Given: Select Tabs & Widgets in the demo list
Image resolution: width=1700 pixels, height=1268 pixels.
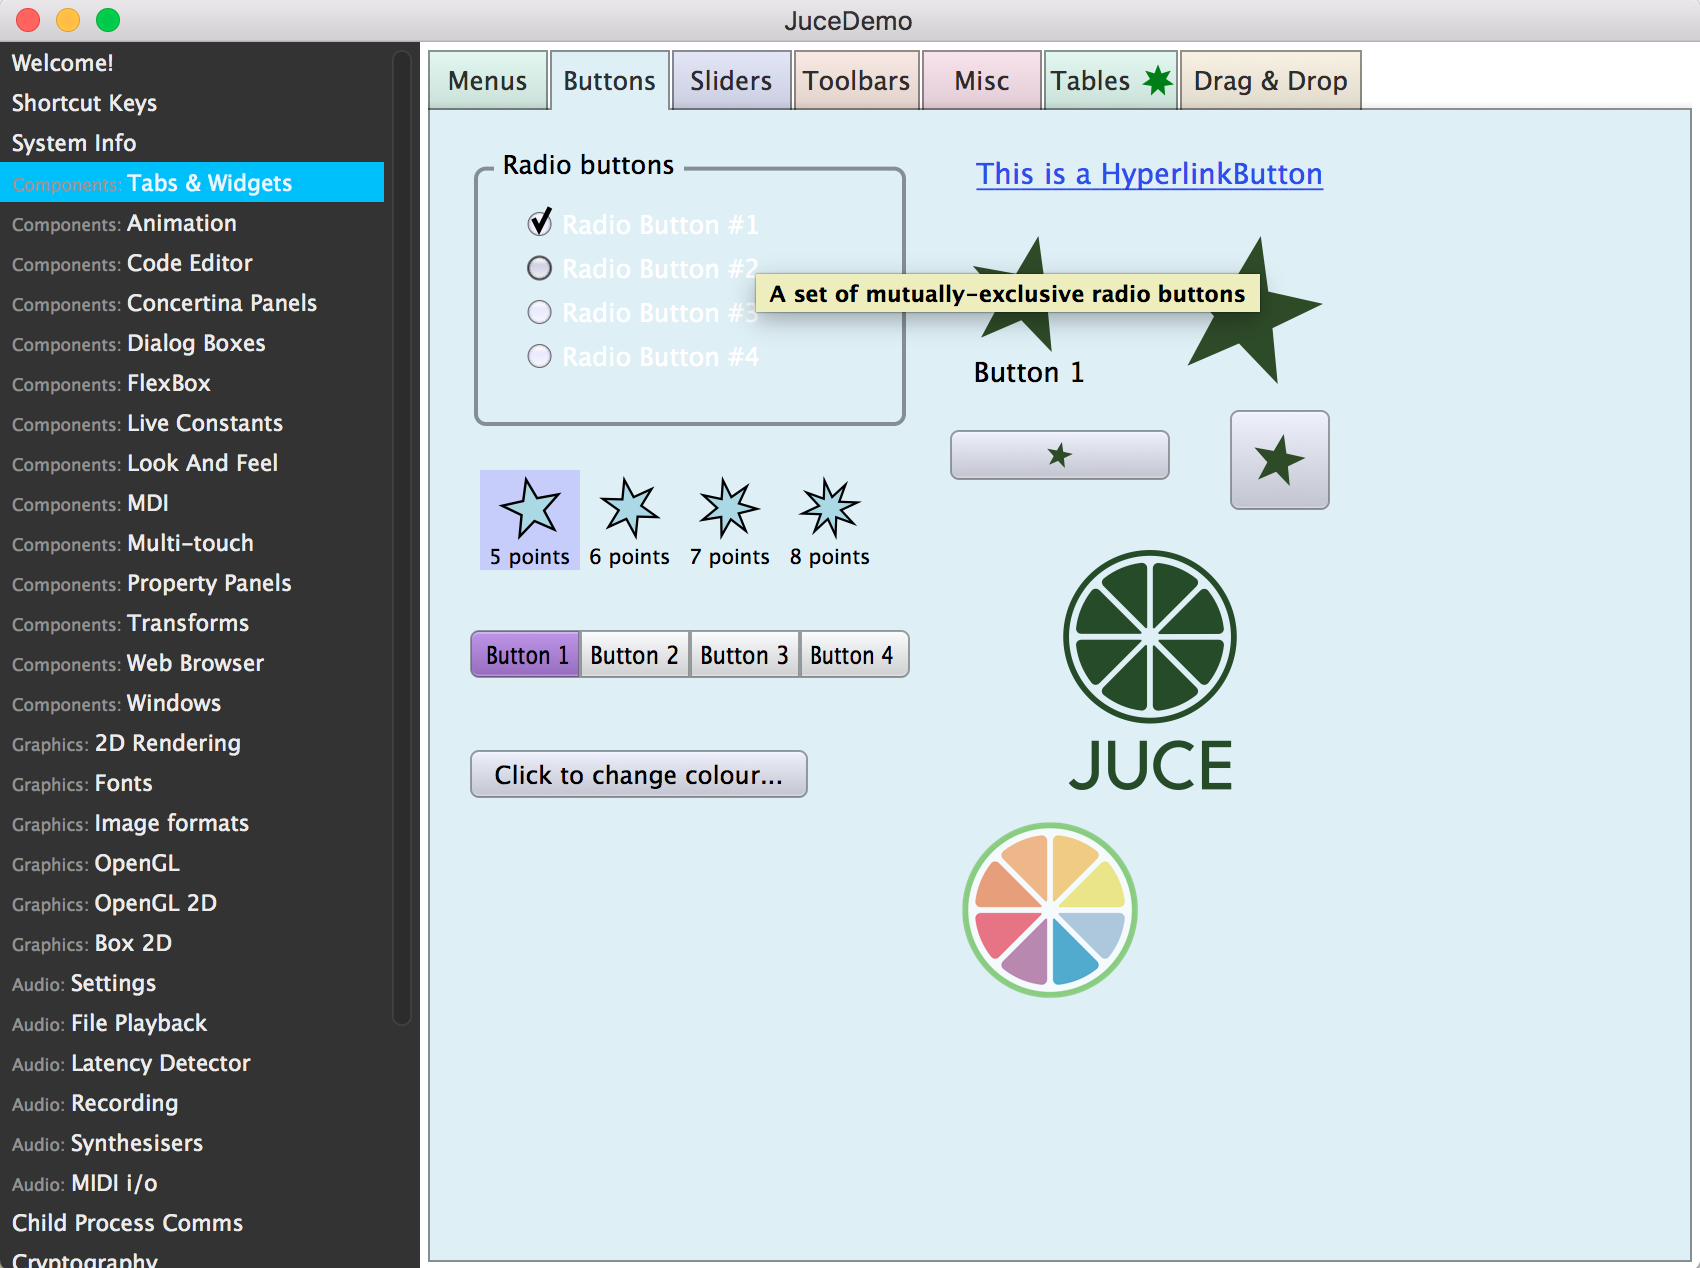Looking at the screenshot, I should tap(192, 183).
